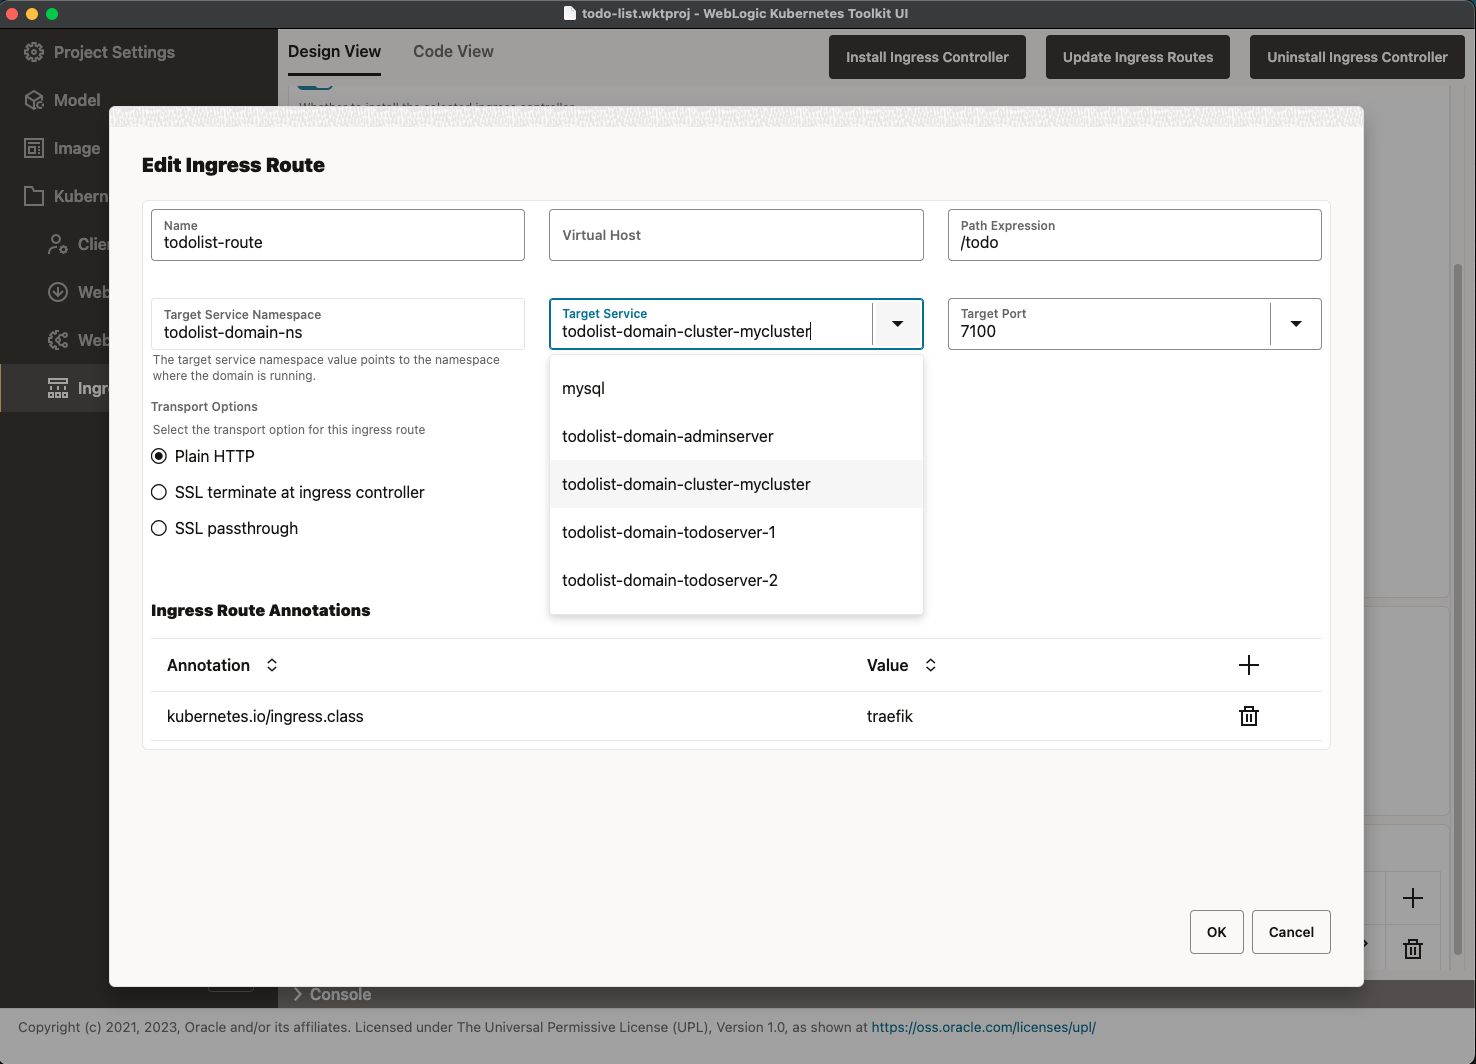Choose todolist-domain-todoserver-1 option
The width and height of the screenshot is (1476, 1064).
tap(736, 532)
